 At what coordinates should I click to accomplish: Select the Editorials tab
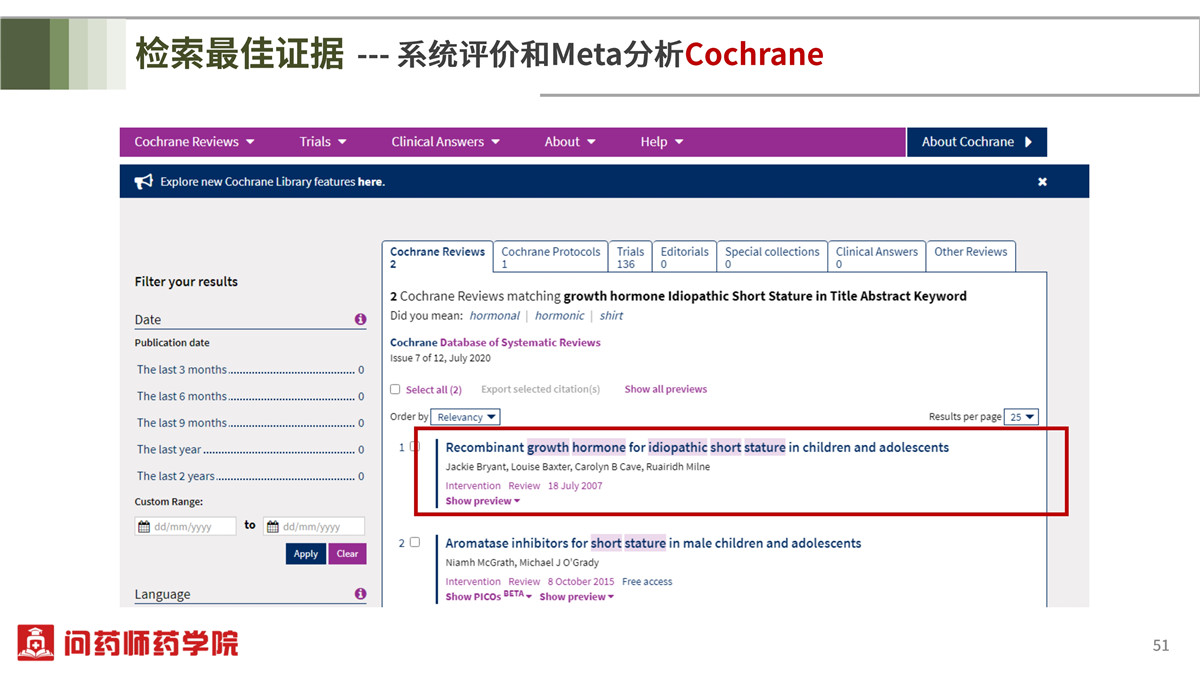tap(684, 257)
